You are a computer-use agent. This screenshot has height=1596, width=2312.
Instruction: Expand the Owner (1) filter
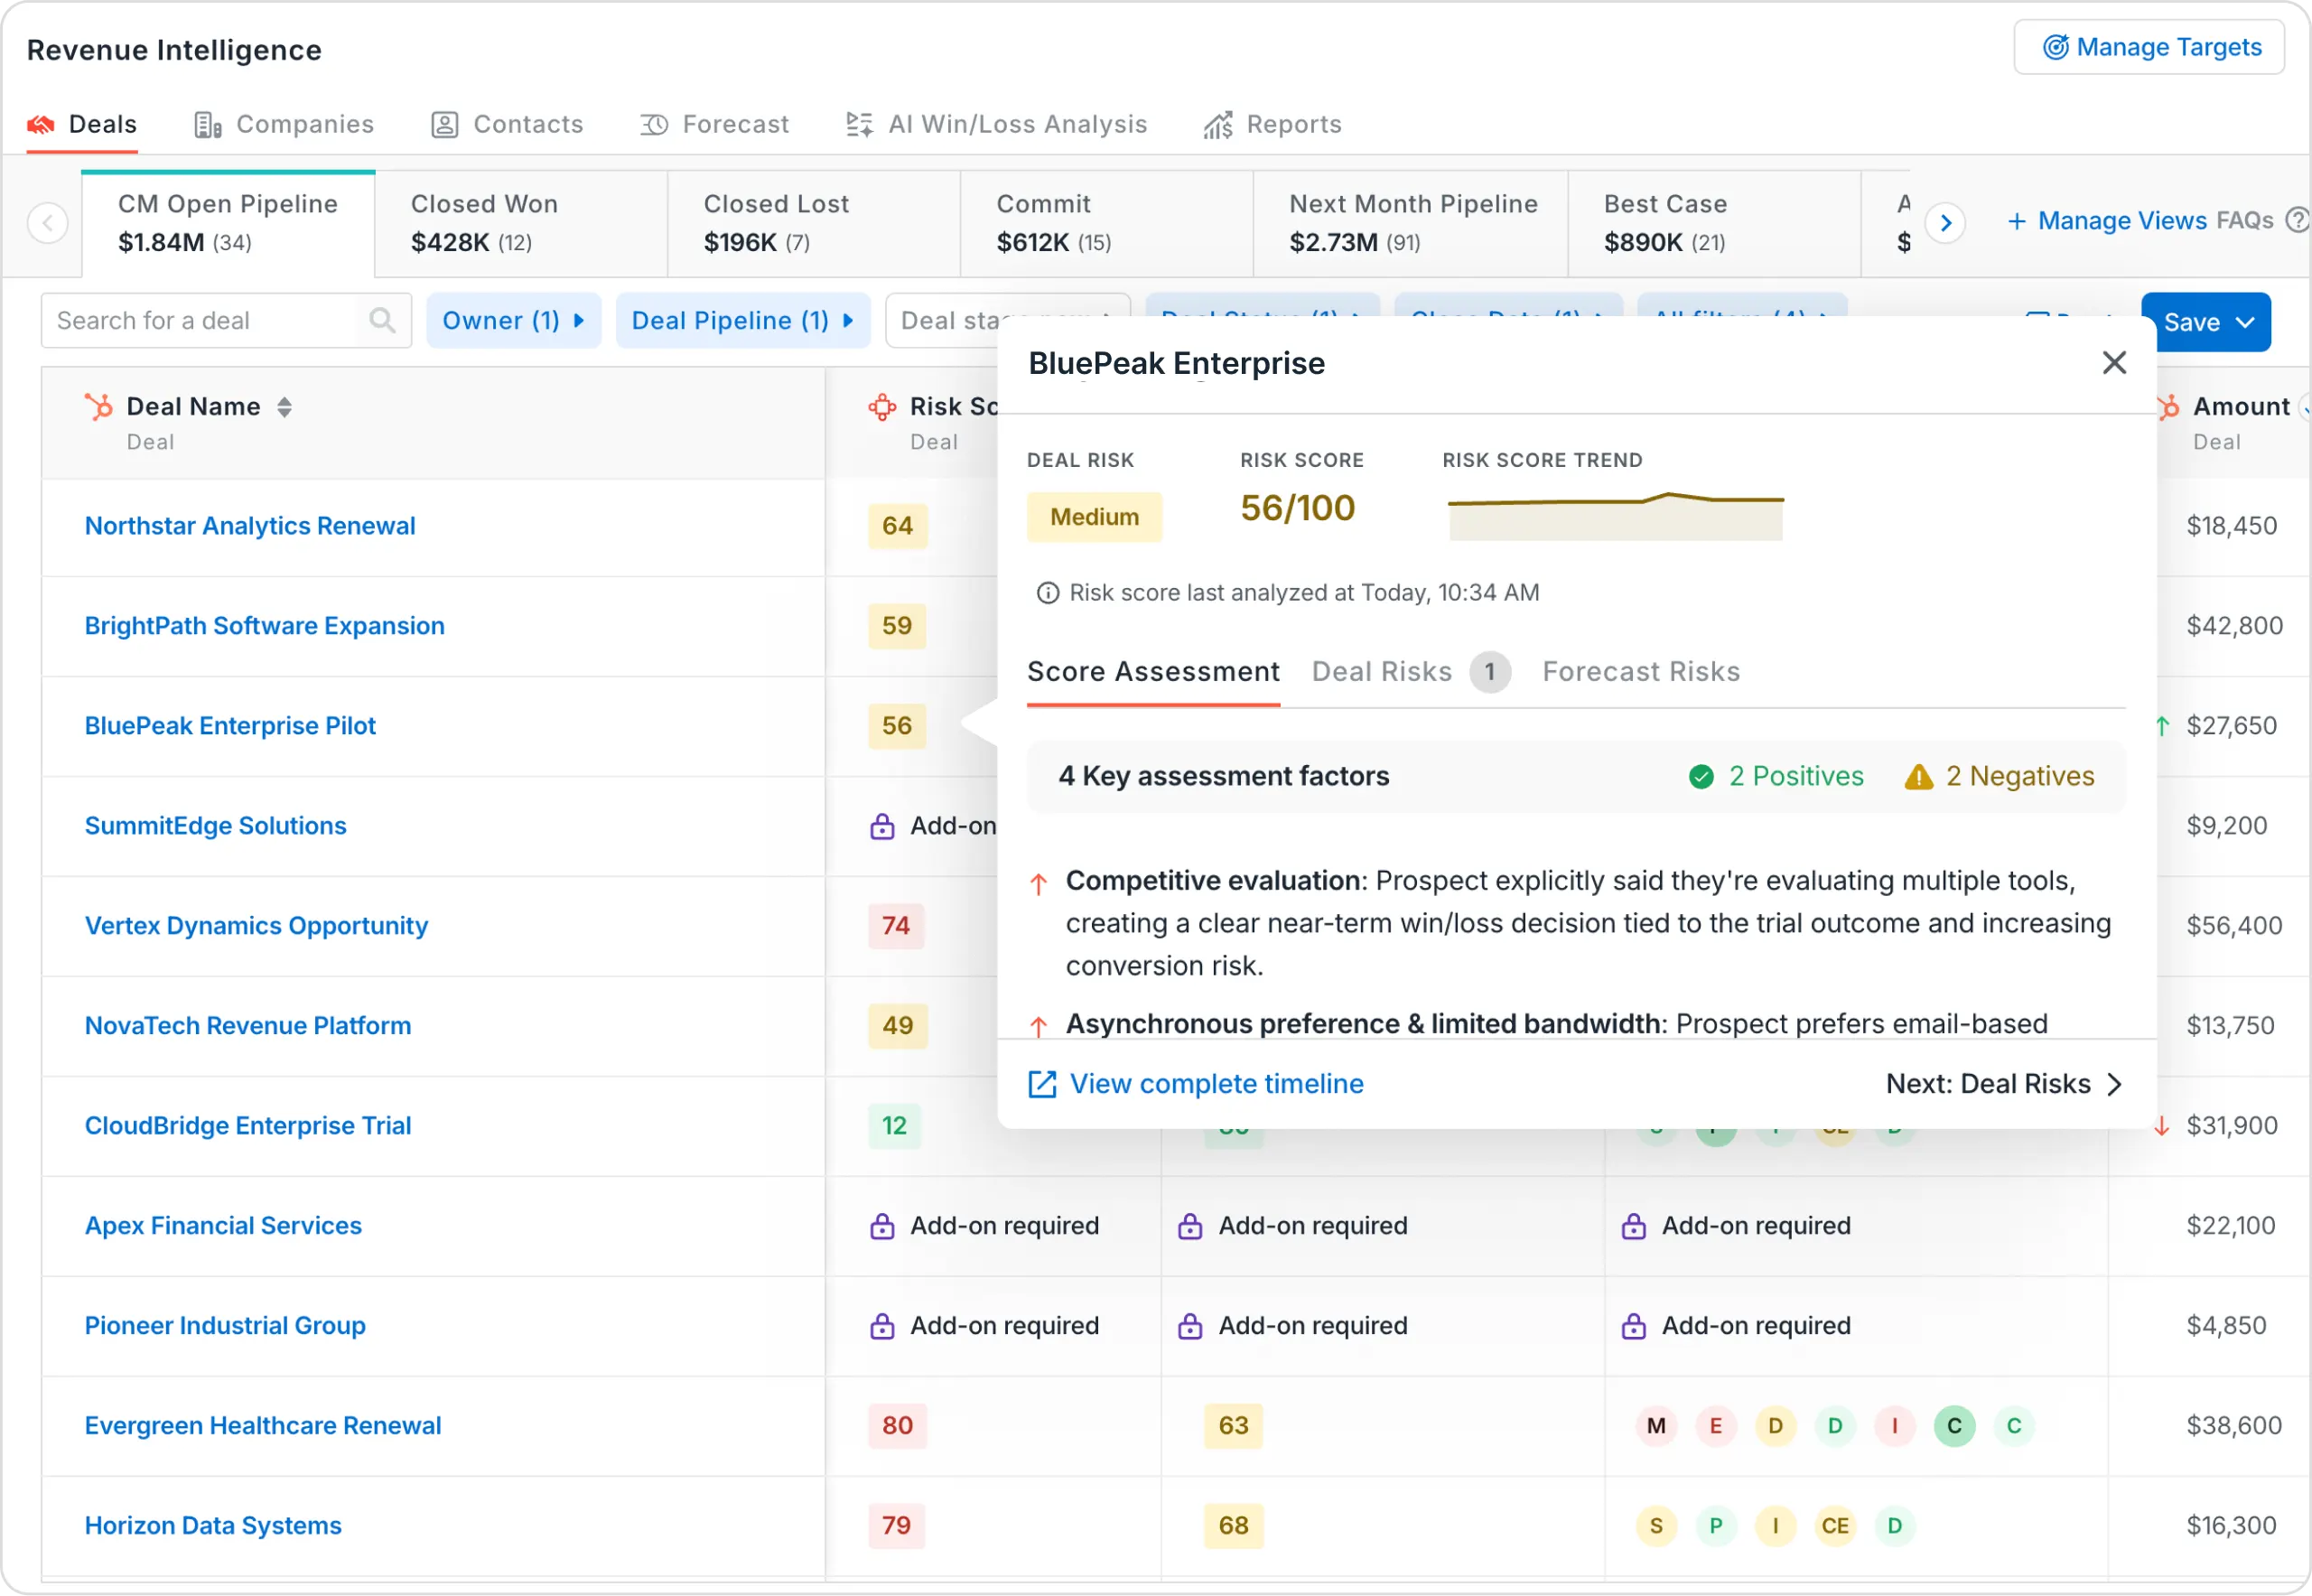[514, 321]
